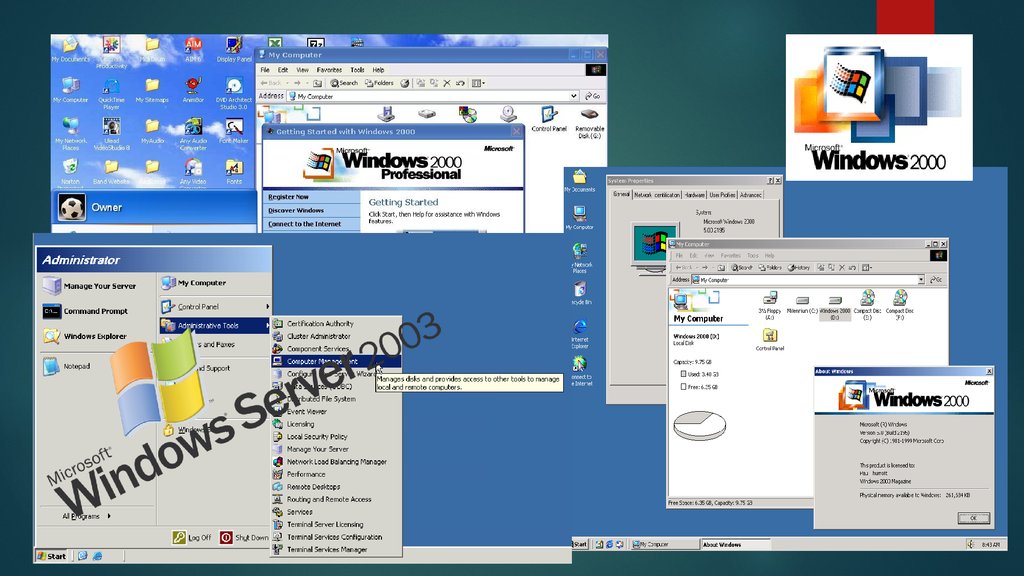1024x576 pixels.
Task: Select Command Prompt in the Start menu
Action: 86,312
